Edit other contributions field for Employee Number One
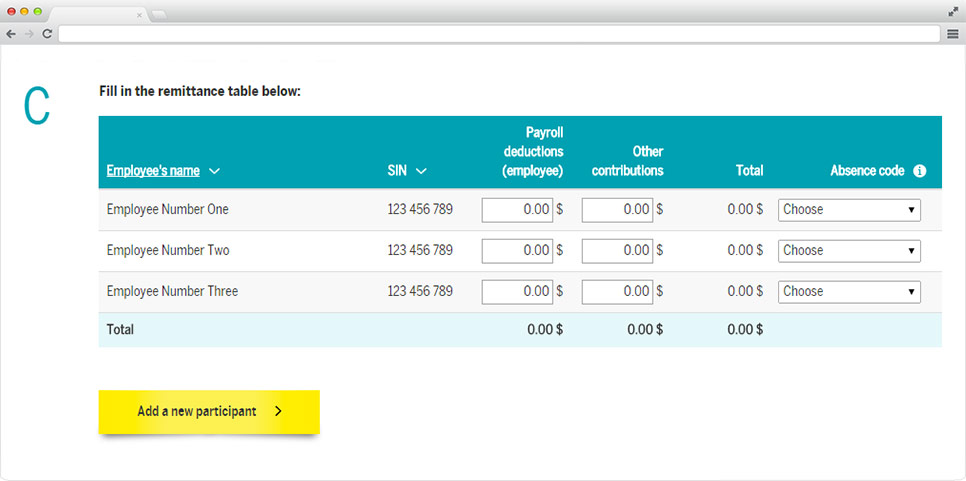 click(x=617, y=209)
